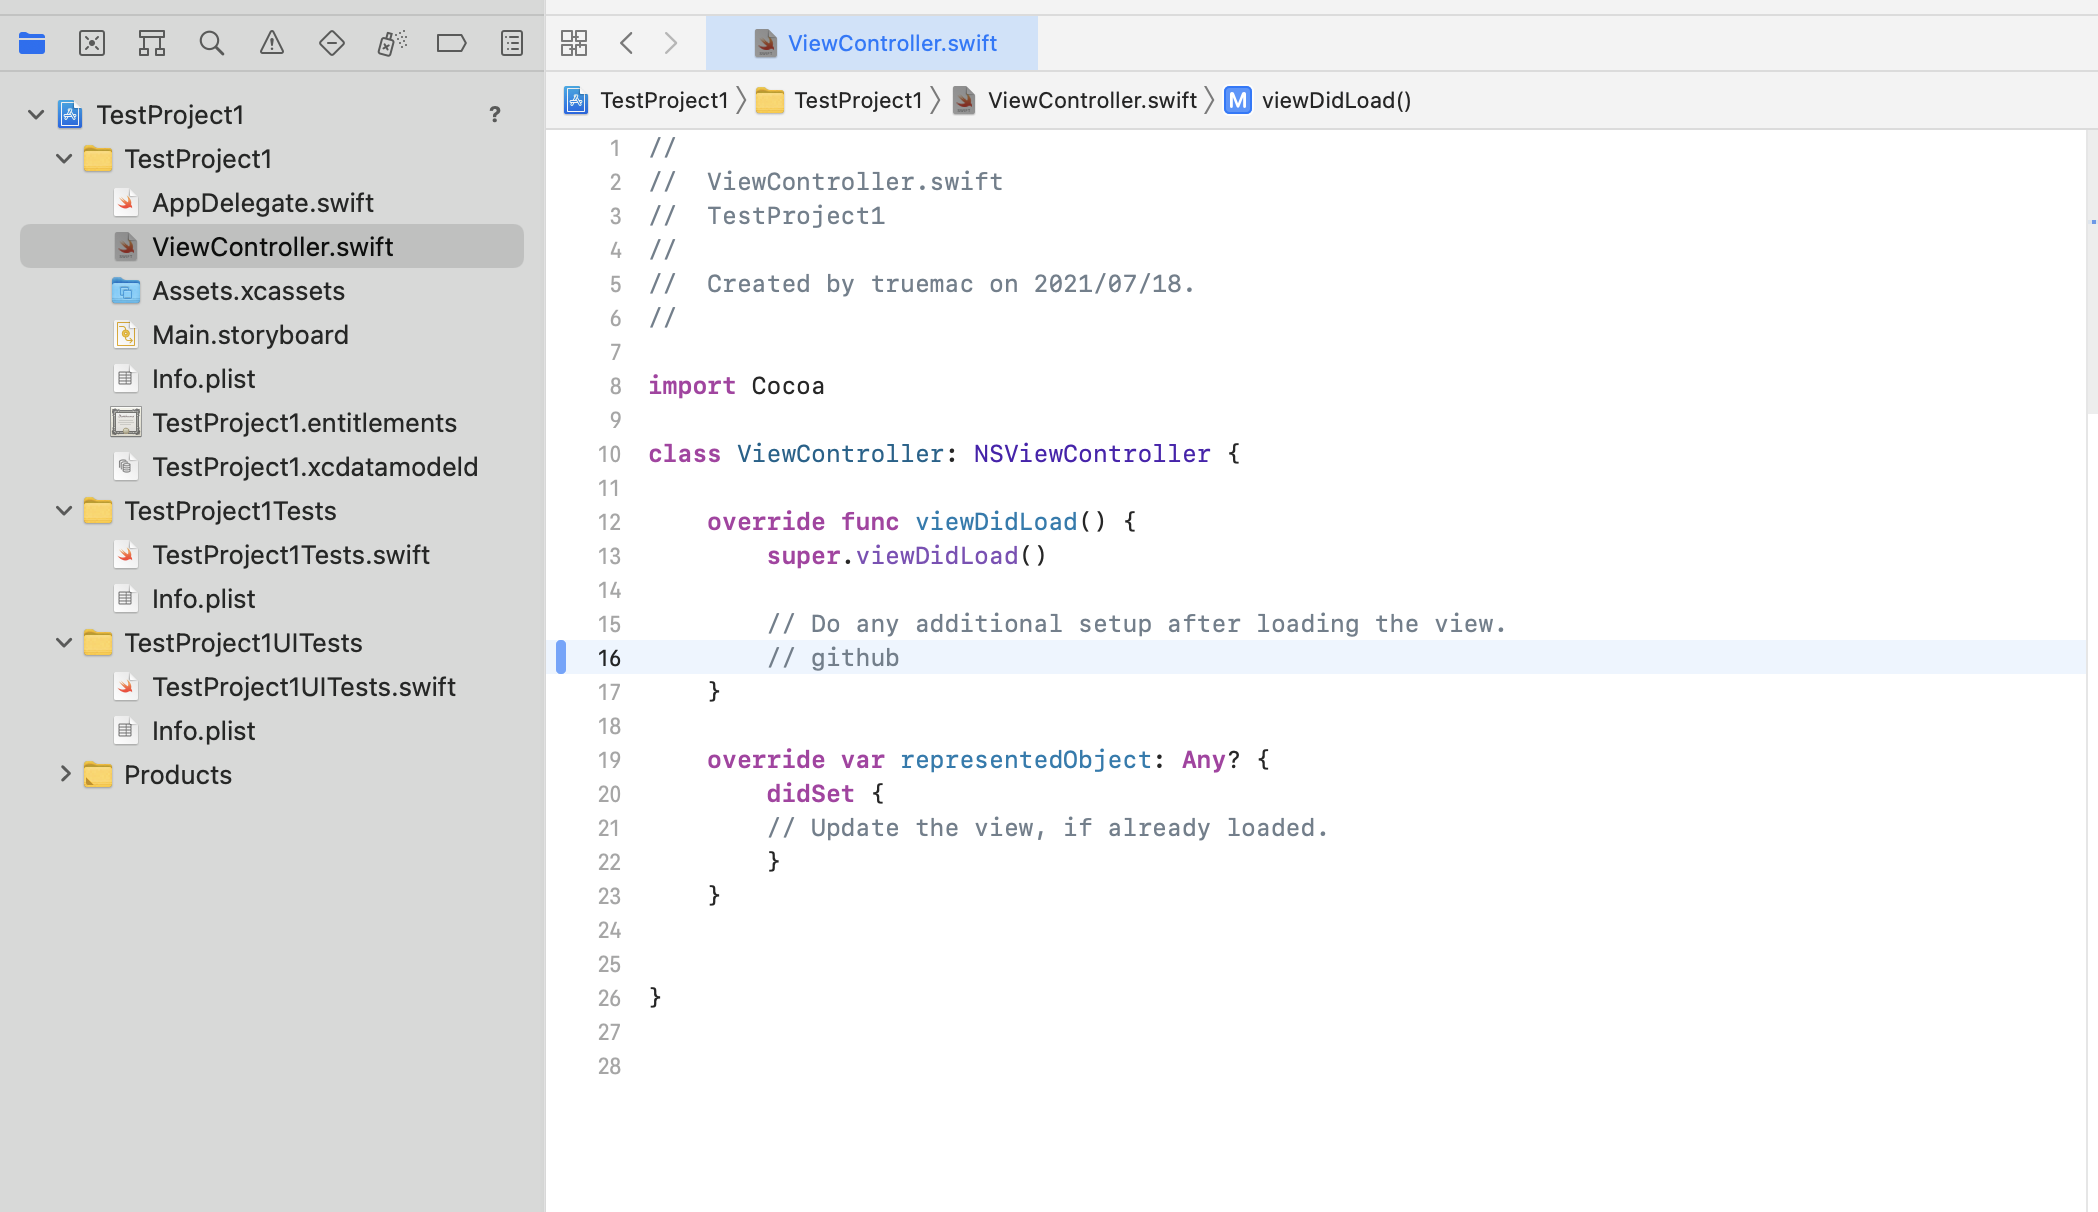
Task: Collapse the TestProject1UITests folder
Action: 64,643
